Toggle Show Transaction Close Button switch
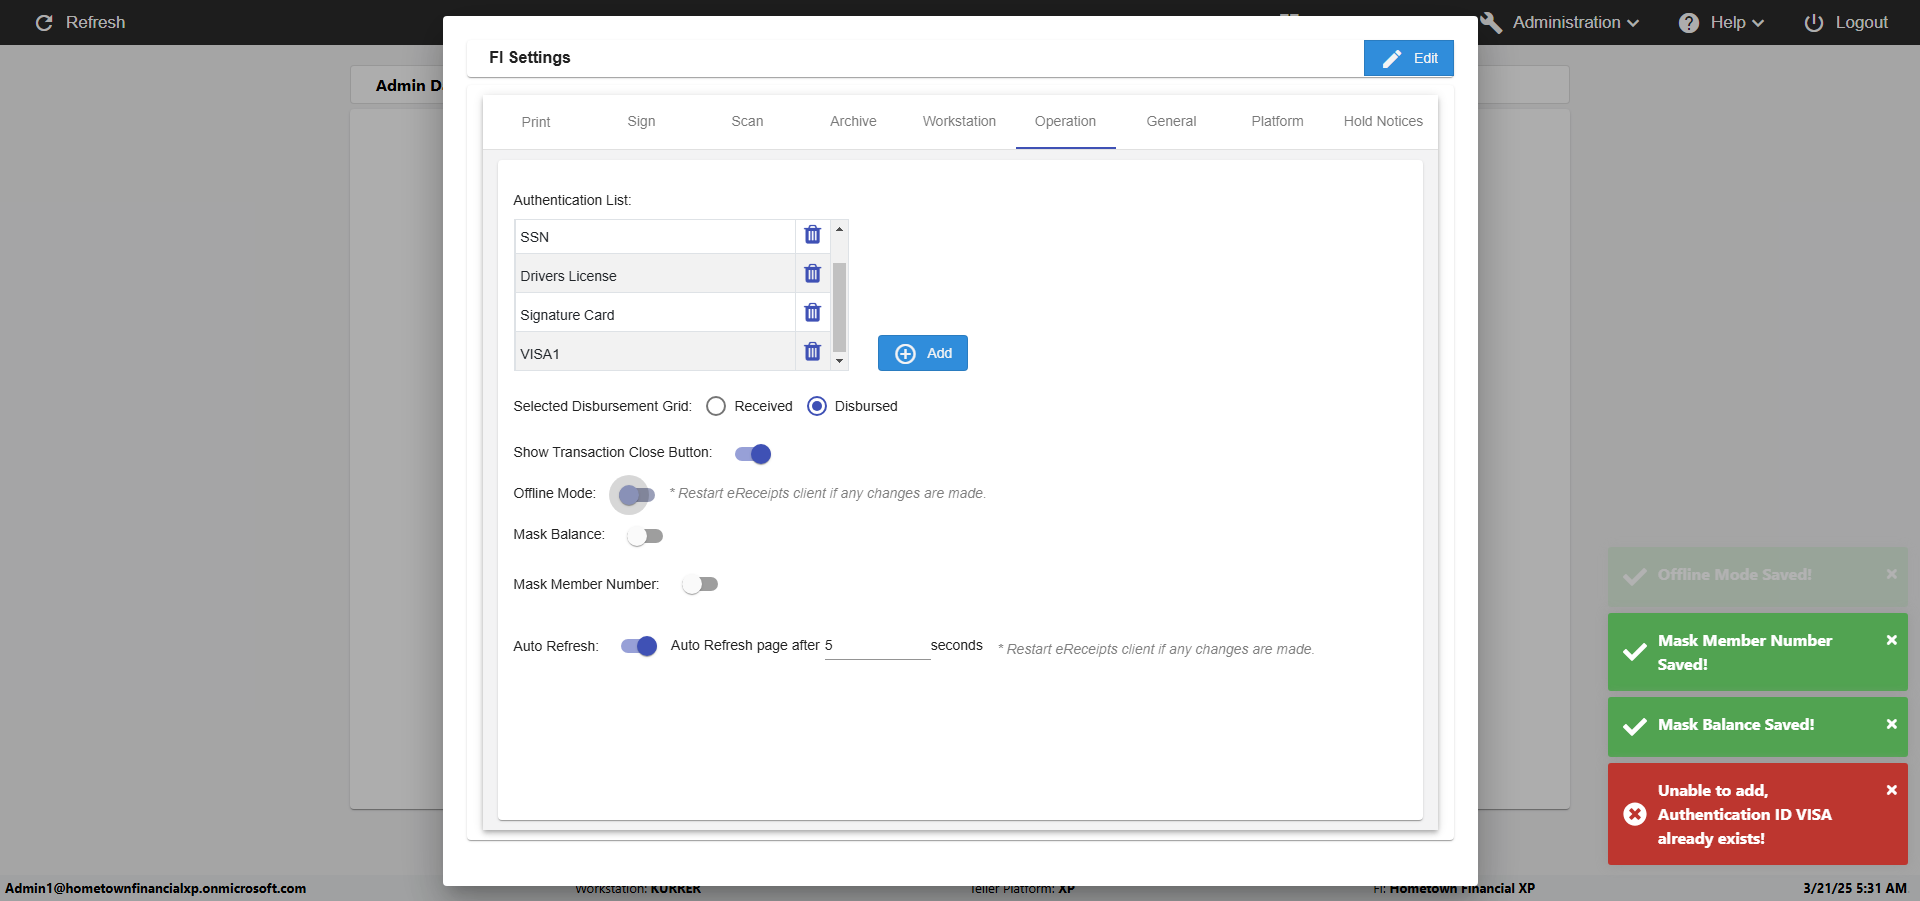The width and height of the screenshot is (1920, 901). (753, 454)
